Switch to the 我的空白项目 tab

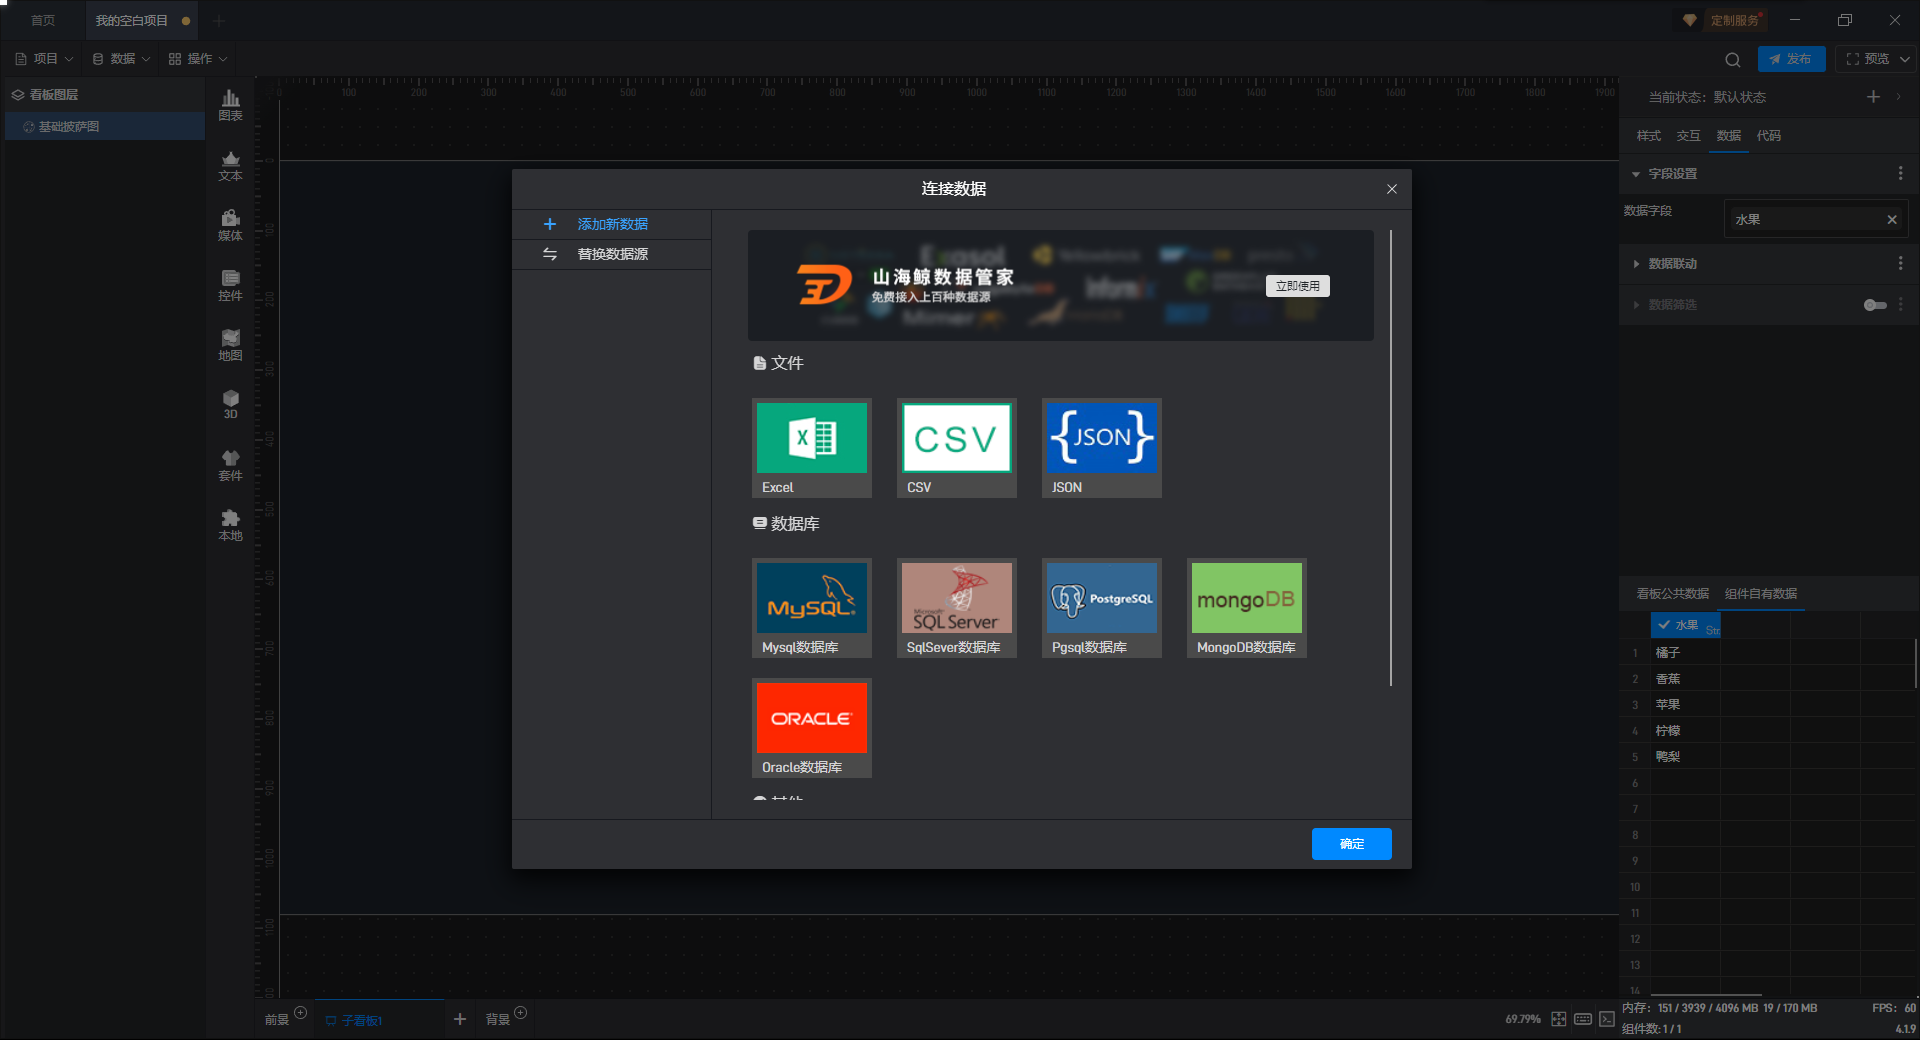(x=142, y=20)
